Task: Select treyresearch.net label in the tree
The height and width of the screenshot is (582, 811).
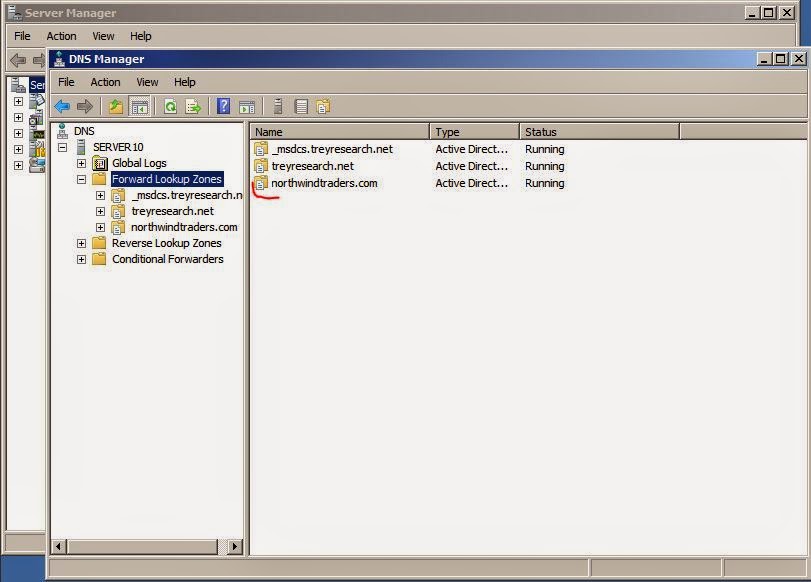Action: pos(173,211)
